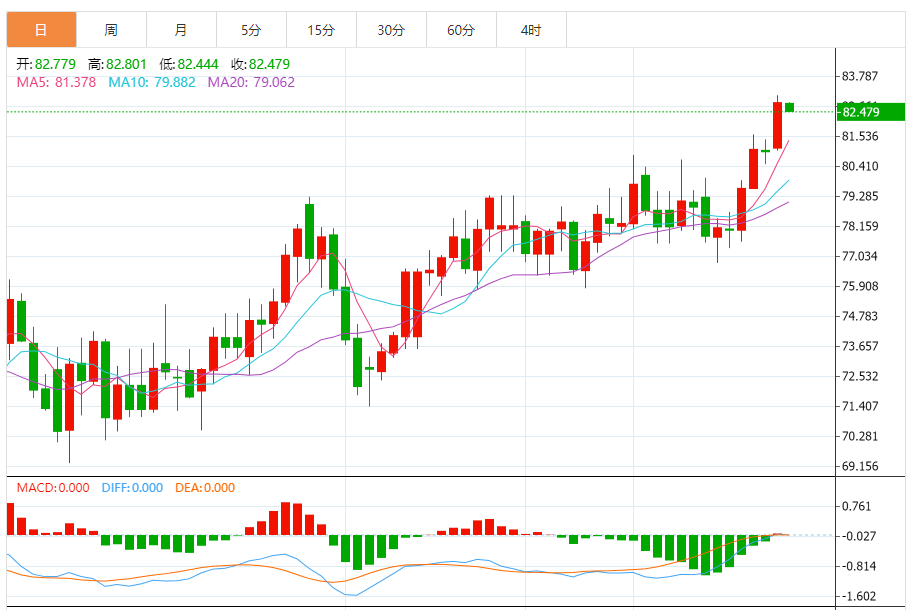Open the 5分 timeframe tab
Screen dimensions: 911x610
click(251, 30)
